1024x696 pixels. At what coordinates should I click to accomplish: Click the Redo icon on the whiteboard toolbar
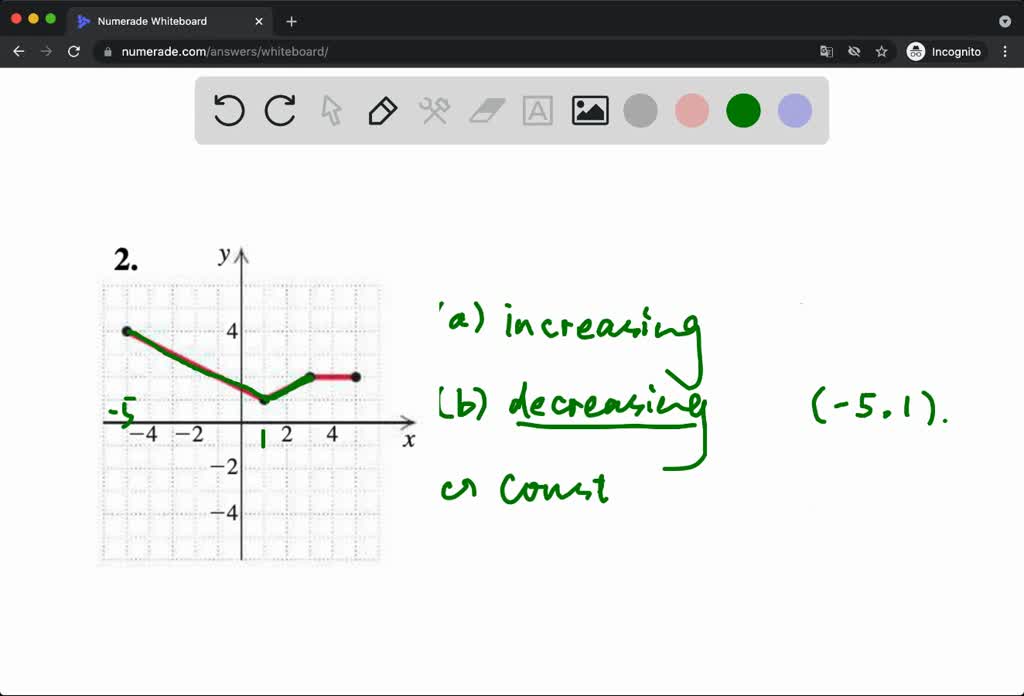(280, 111)
